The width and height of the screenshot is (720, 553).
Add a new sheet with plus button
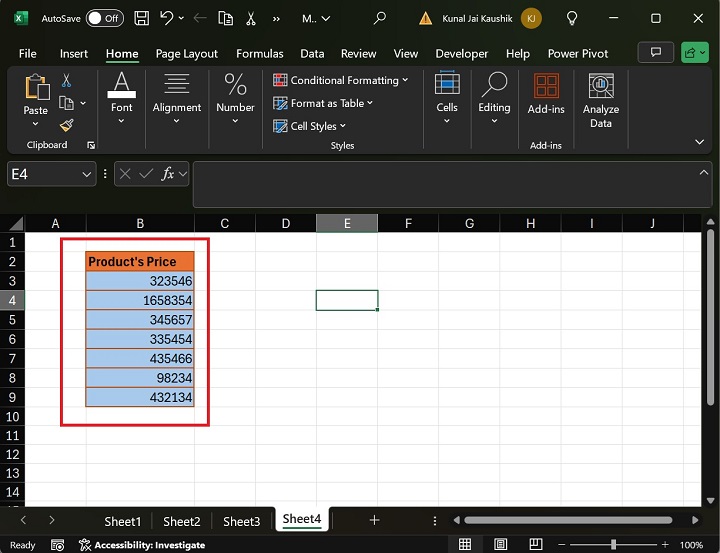pos(374,520)
